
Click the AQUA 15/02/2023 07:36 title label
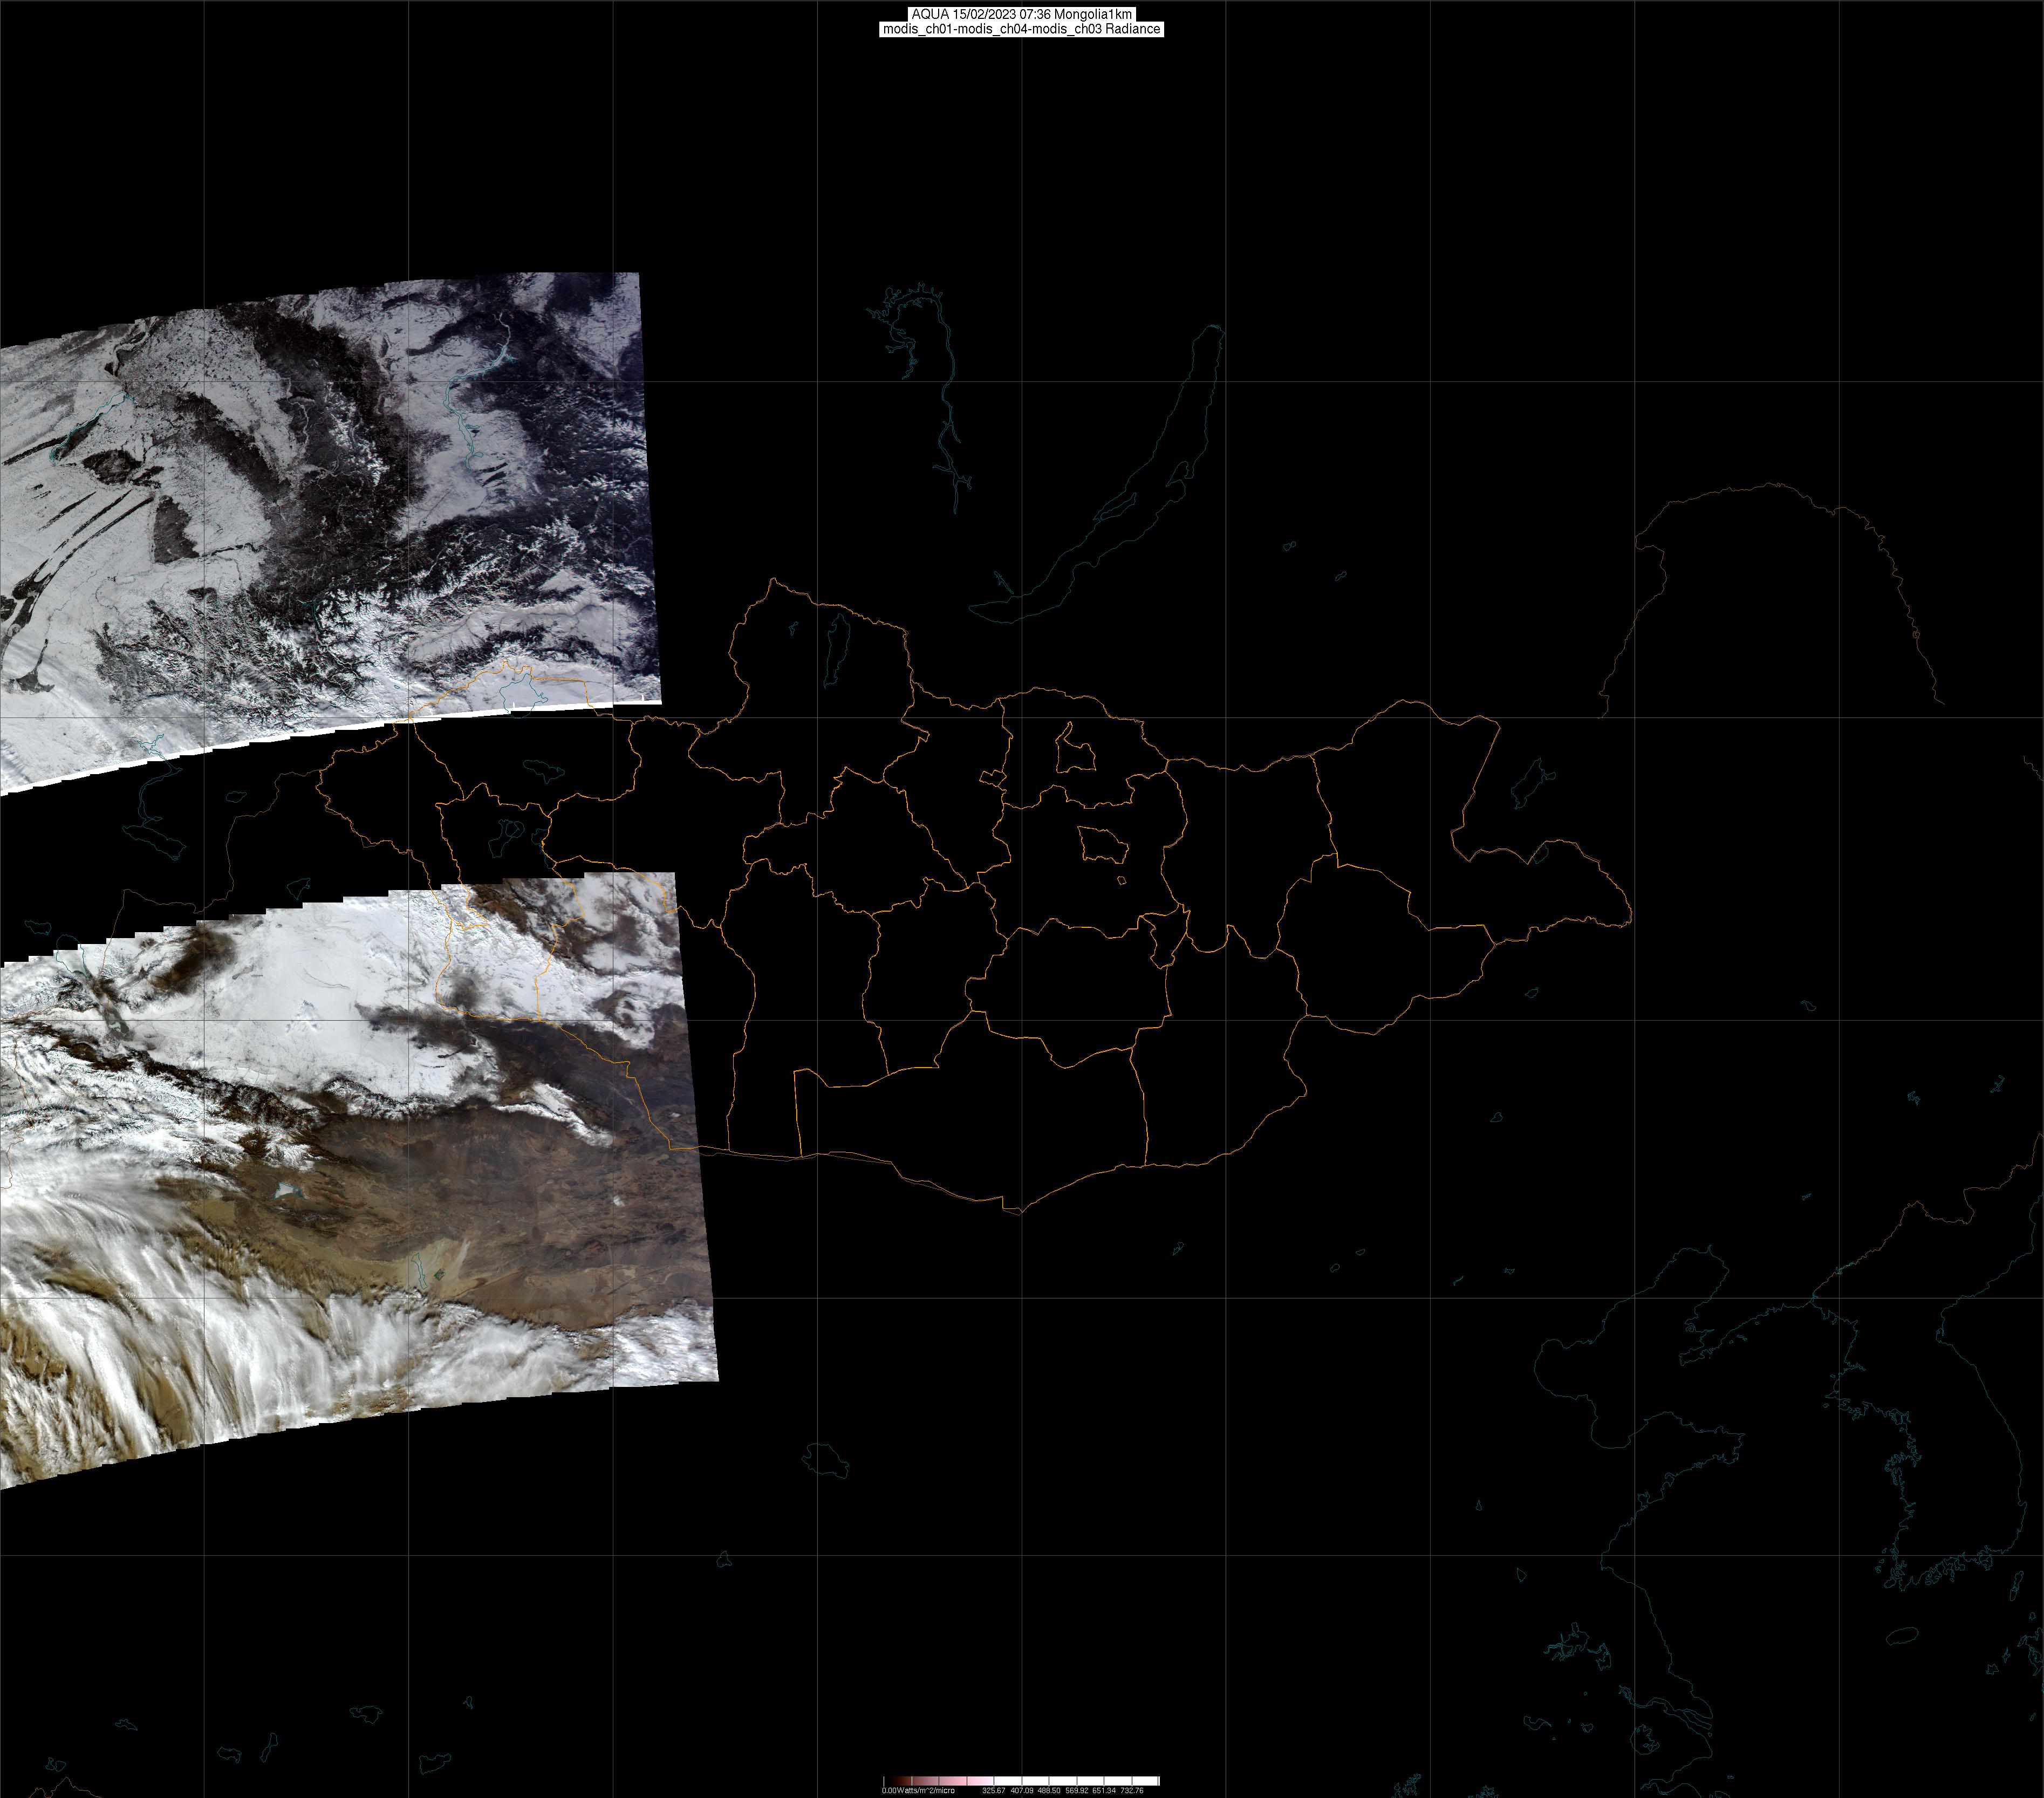point(1021,14)
